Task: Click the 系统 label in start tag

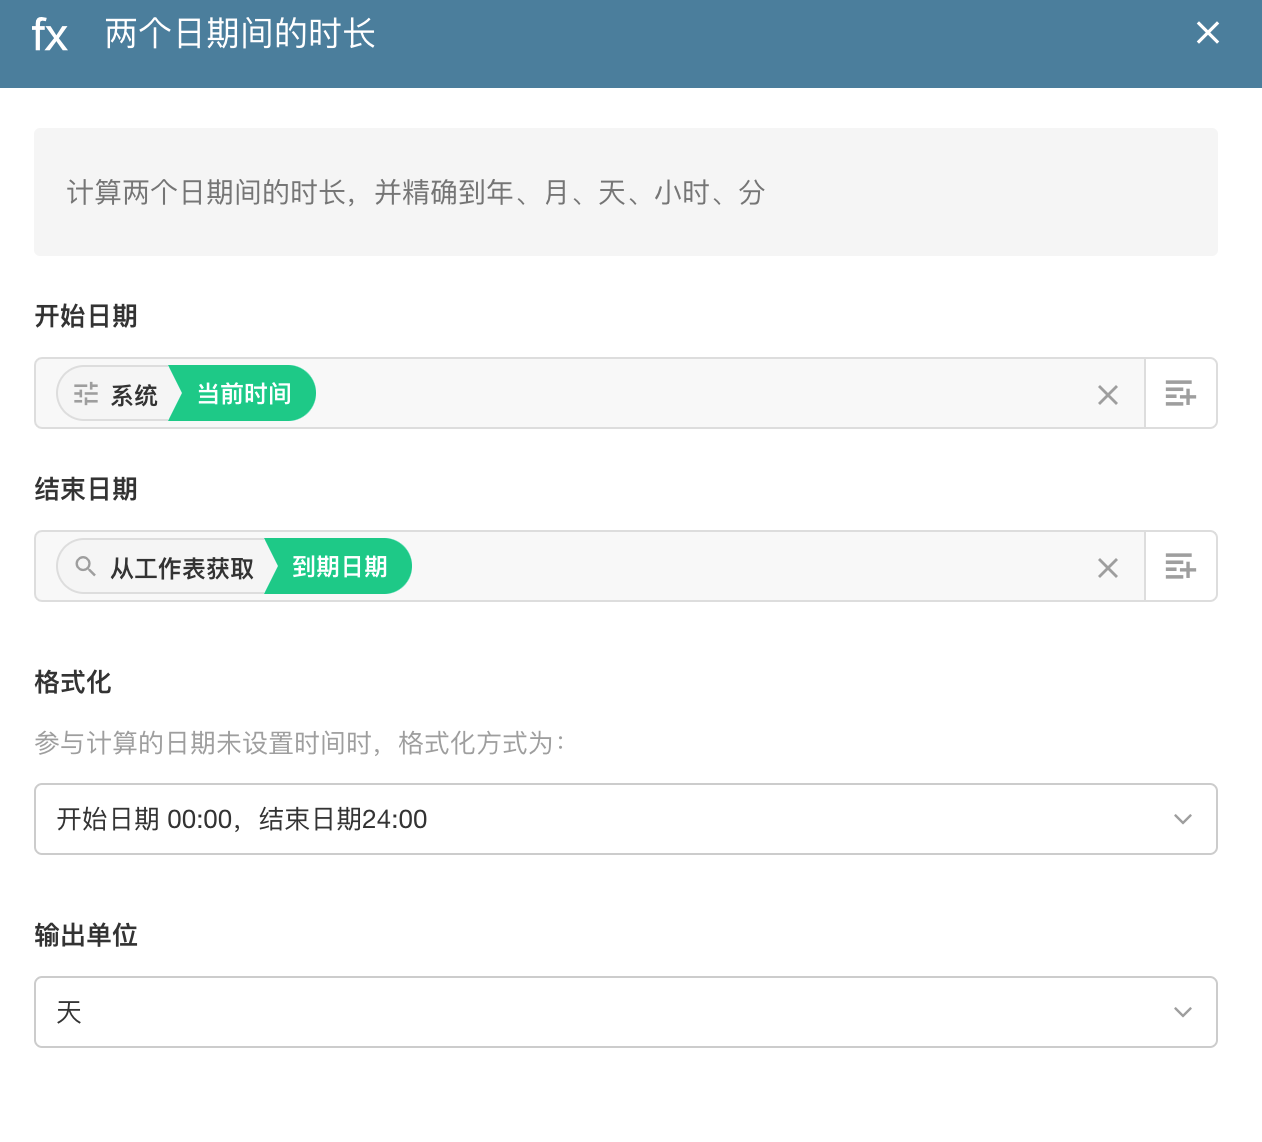Action: [x=134, y=395]
